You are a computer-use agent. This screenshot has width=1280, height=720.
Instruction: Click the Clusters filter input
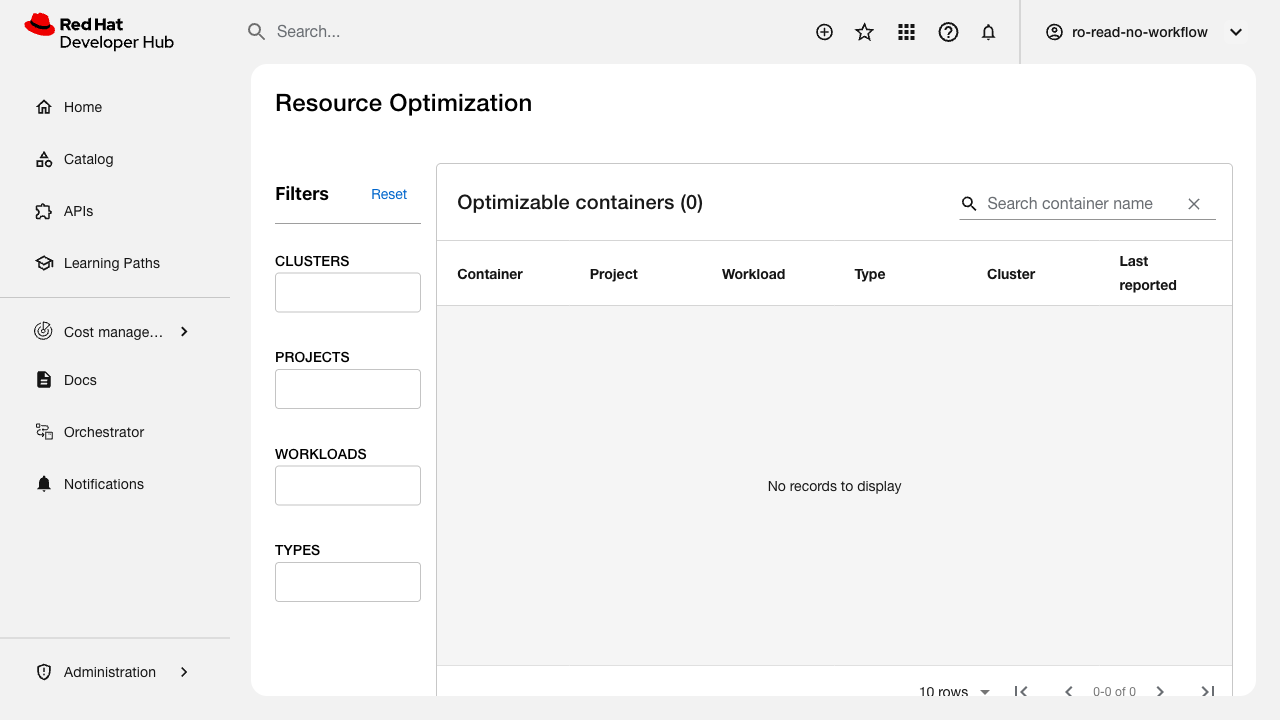click(347, 293)
